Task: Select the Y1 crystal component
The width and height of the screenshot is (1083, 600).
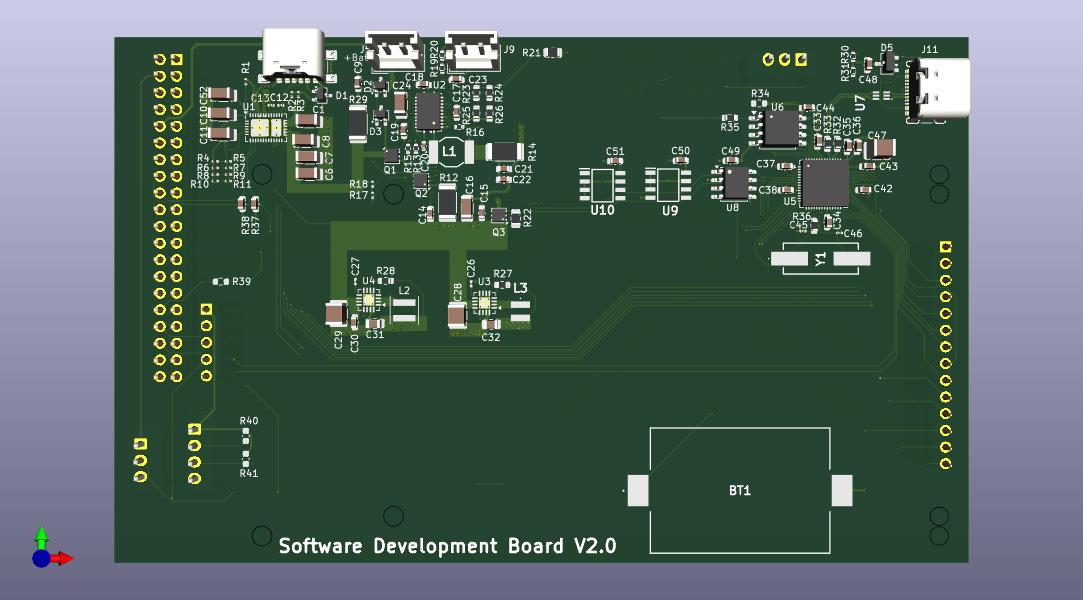Action: click(x=820, y=259)
